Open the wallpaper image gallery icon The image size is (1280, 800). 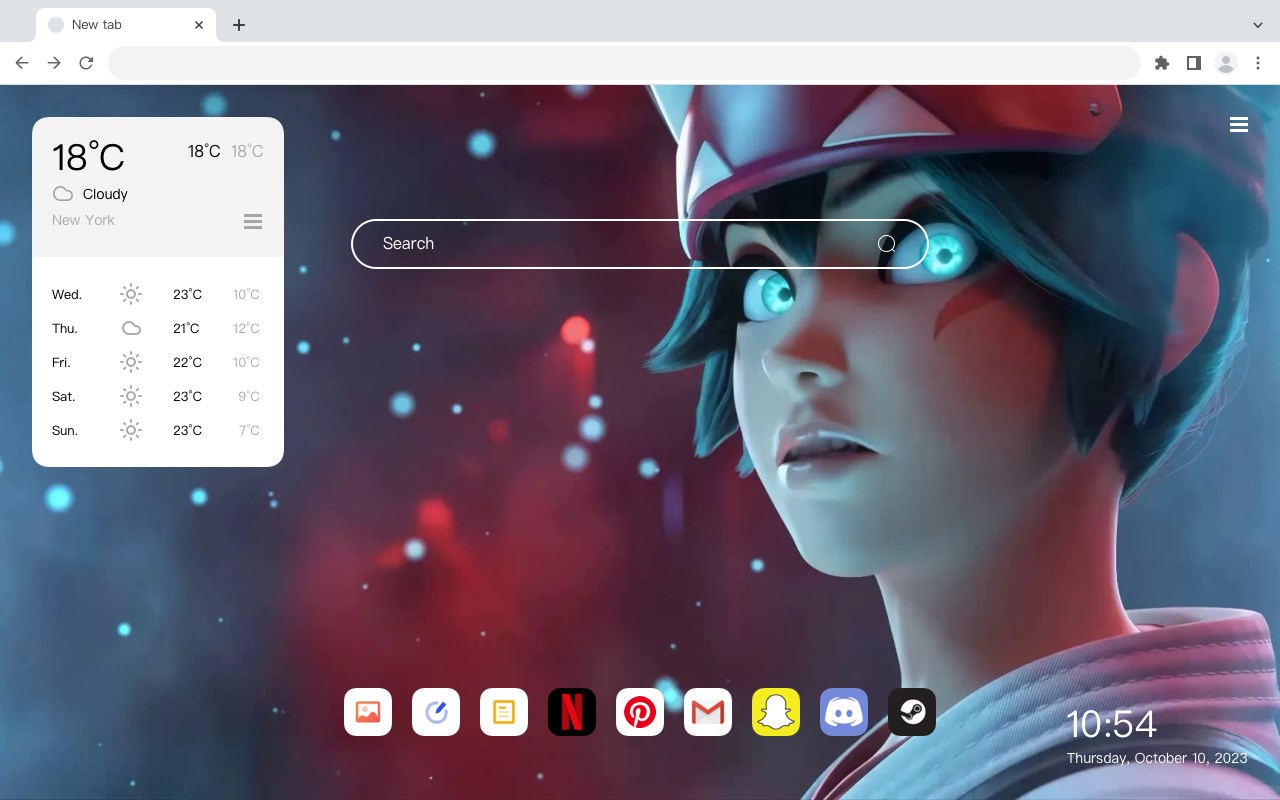point(368,712)
